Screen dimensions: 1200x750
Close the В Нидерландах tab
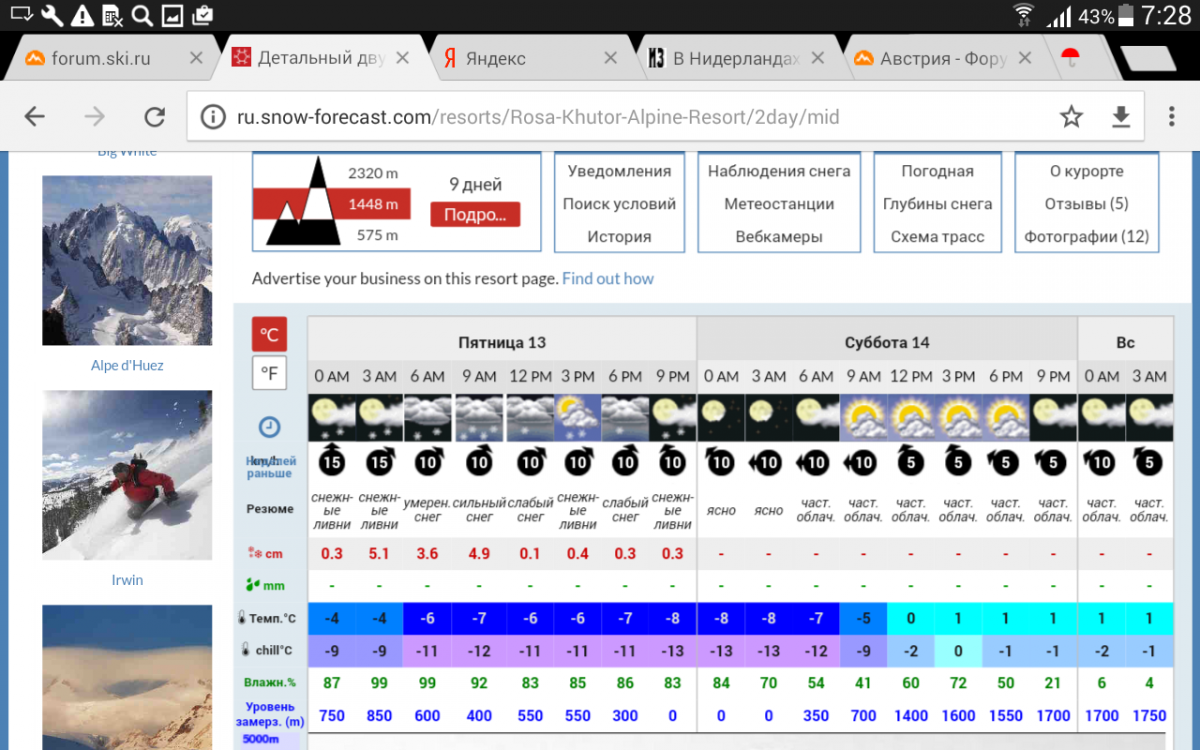(818, 58)
